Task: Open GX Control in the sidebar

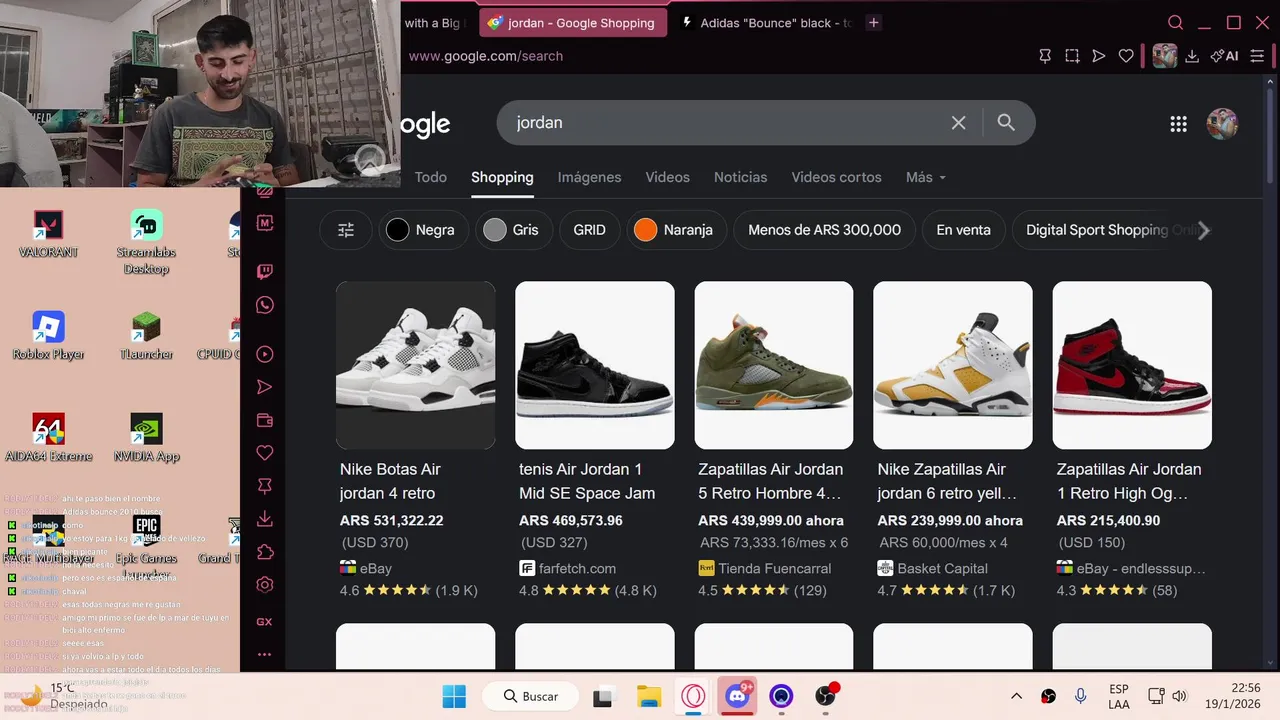Action: click(x=265, y=621)
